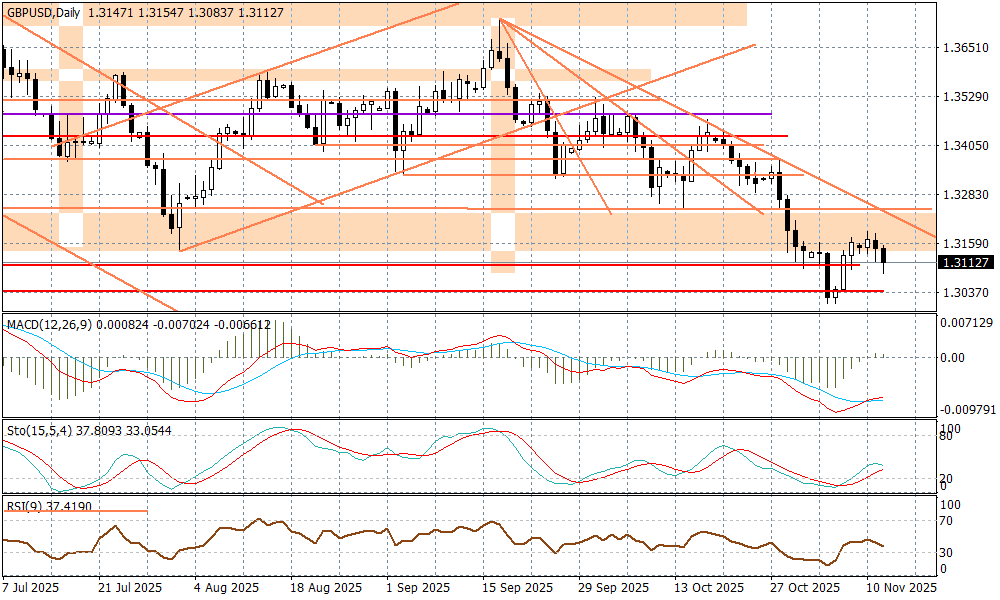Select the 18 Aug 2025 date label
The image size is (1000, 600).
click(x=323, y=588)
